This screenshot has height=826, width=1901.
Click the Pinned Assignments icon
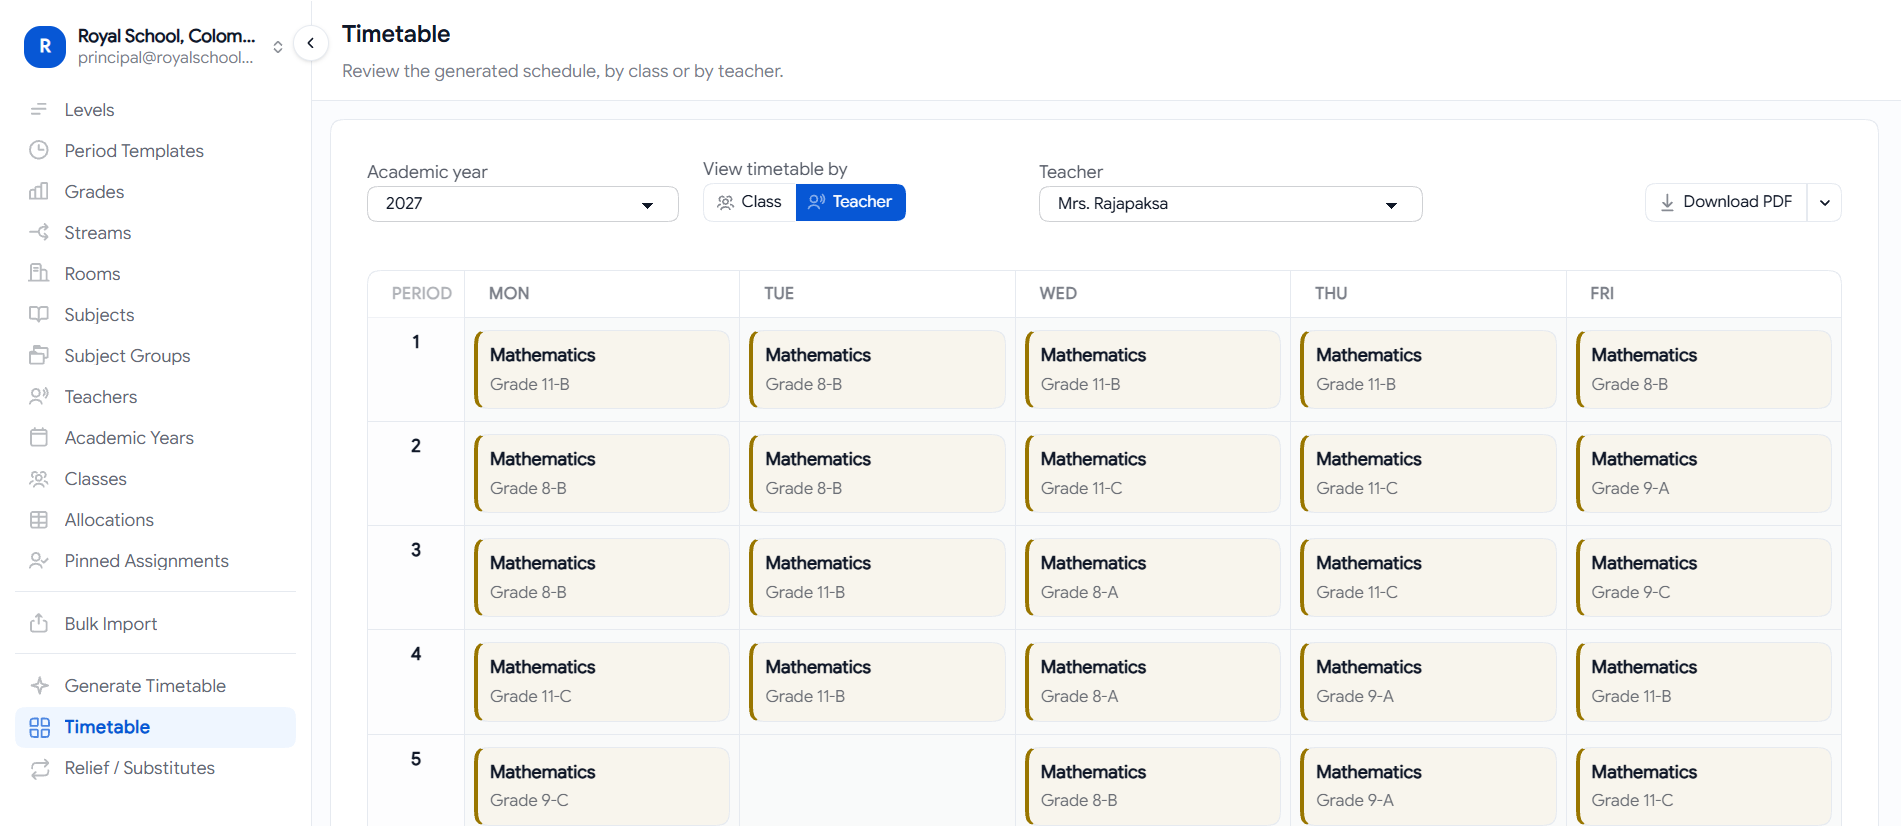(x=39, y=560)
